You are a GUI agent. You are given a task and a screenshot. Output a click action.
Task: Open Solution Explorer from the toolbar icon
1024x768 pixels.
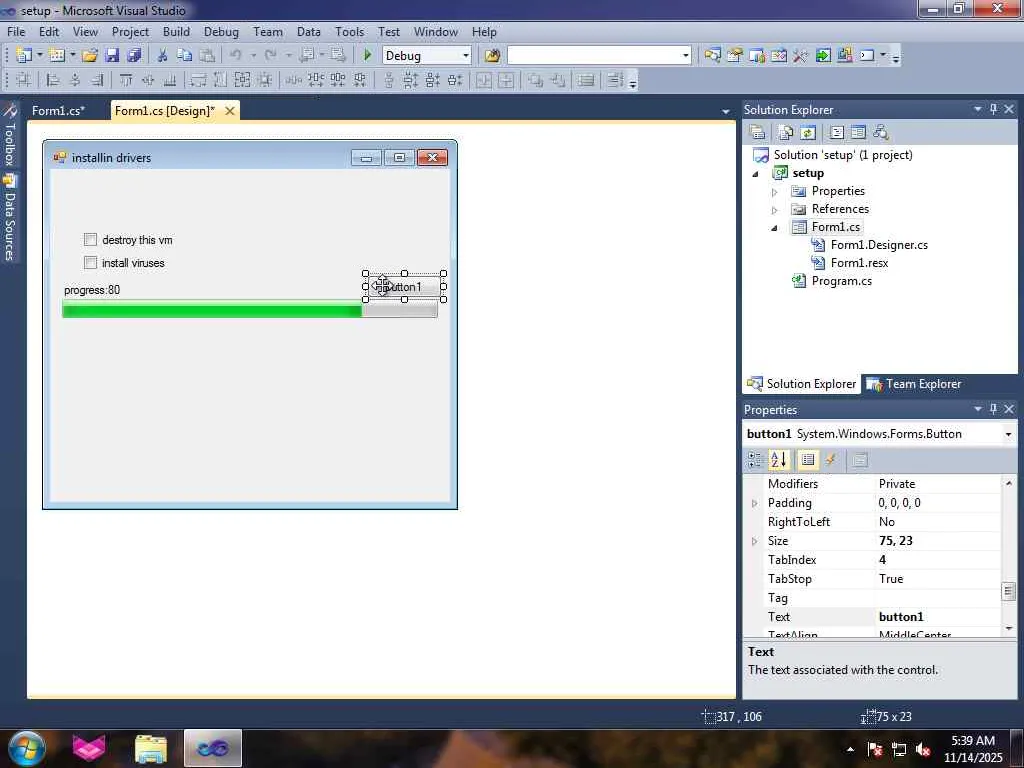pyautogui.click(x=712, y=56)
